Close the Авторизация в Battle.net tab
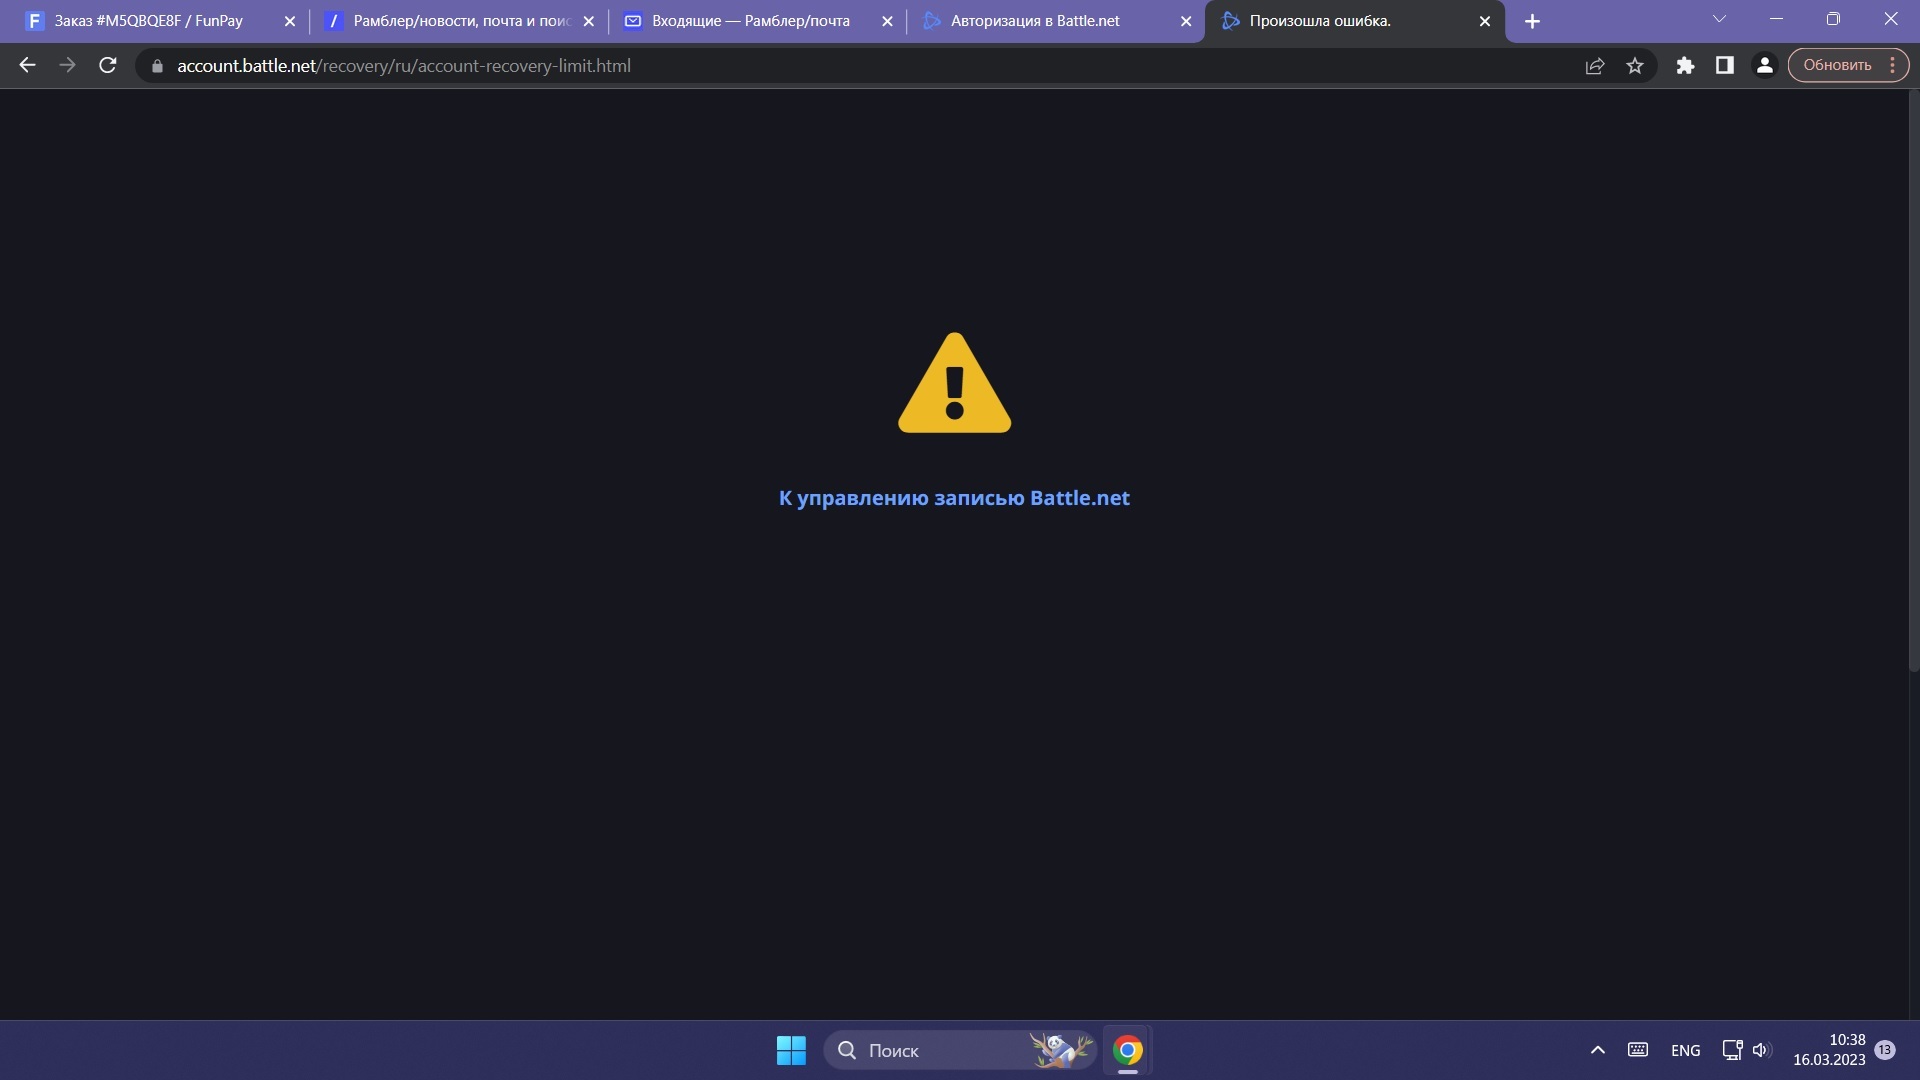 coord(1186,21)
